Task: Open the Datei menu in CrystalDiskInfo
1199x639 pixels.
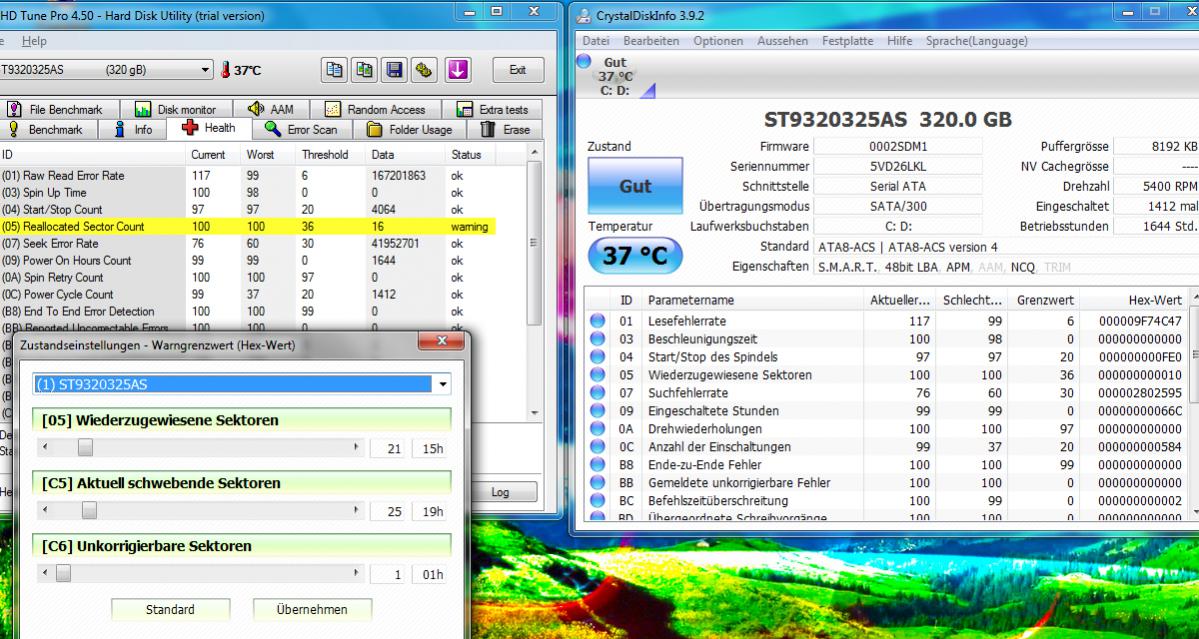Action: (596, 41)
